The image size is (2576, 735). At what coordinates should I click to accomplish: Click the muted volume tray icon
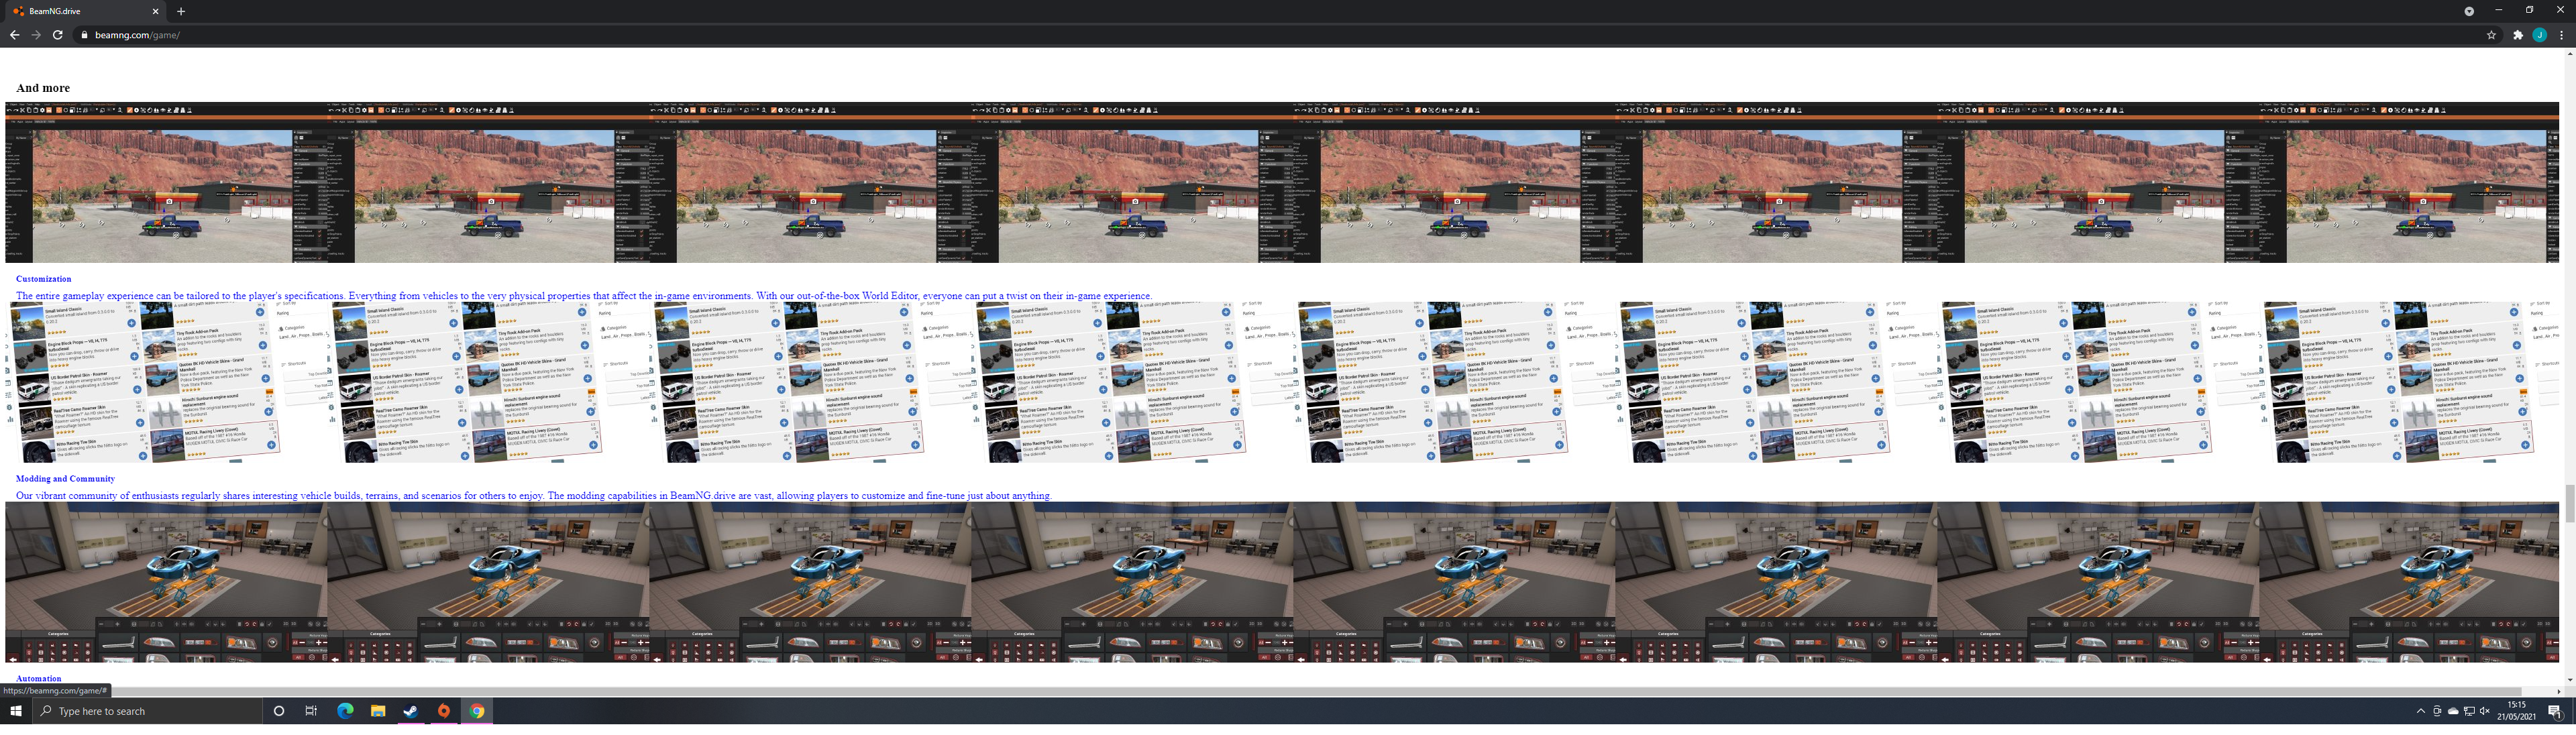[2485, 711]
